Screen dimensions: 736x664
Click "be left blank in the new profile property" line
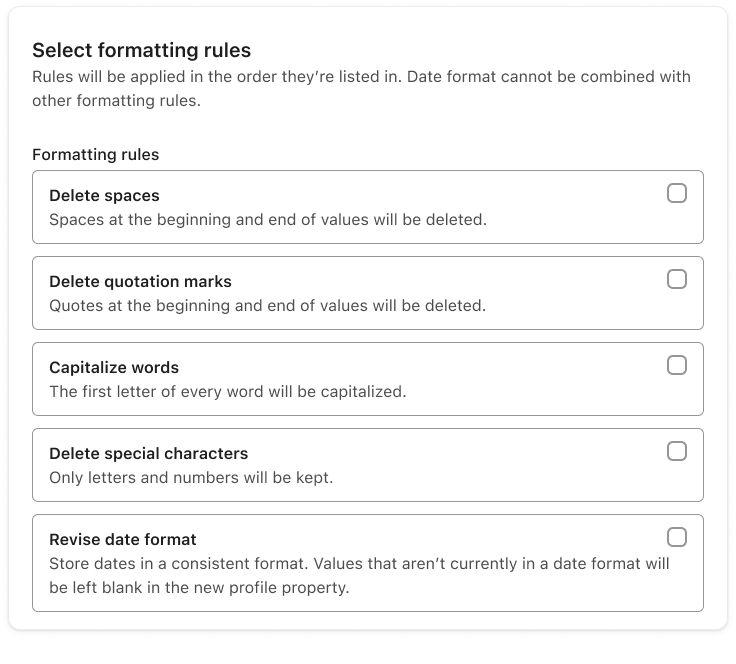pos(199,587)
